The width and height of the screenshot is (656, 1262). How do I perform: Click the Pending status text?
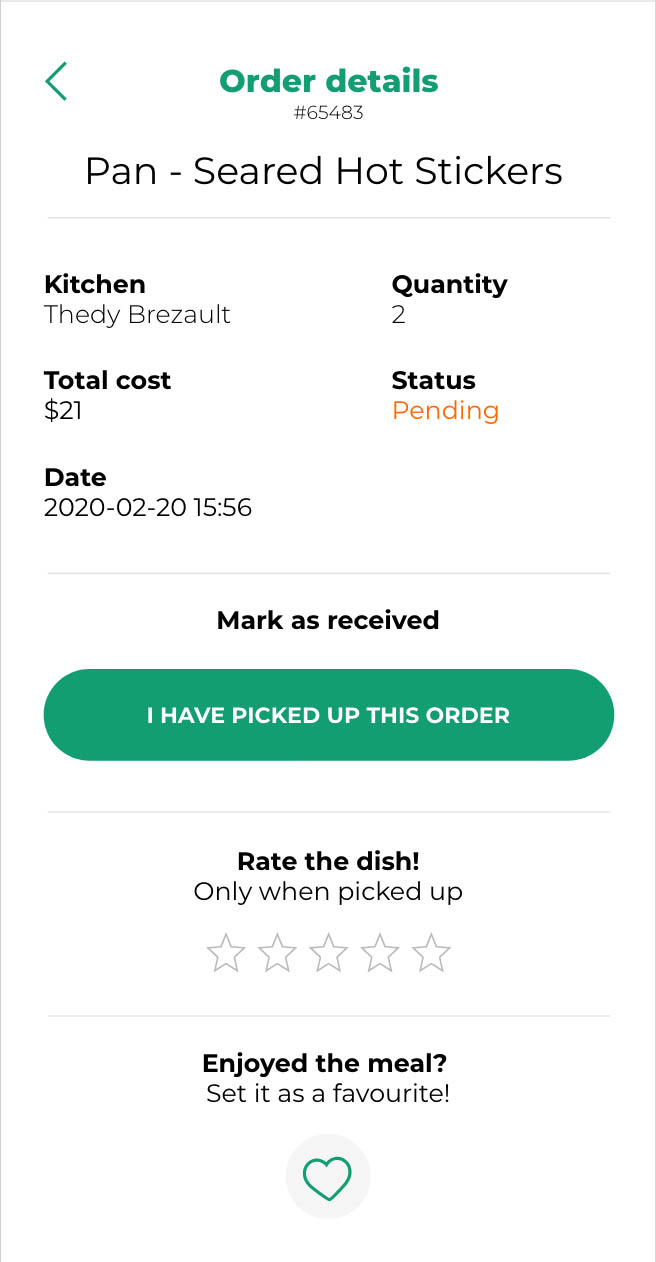[445, 411]
